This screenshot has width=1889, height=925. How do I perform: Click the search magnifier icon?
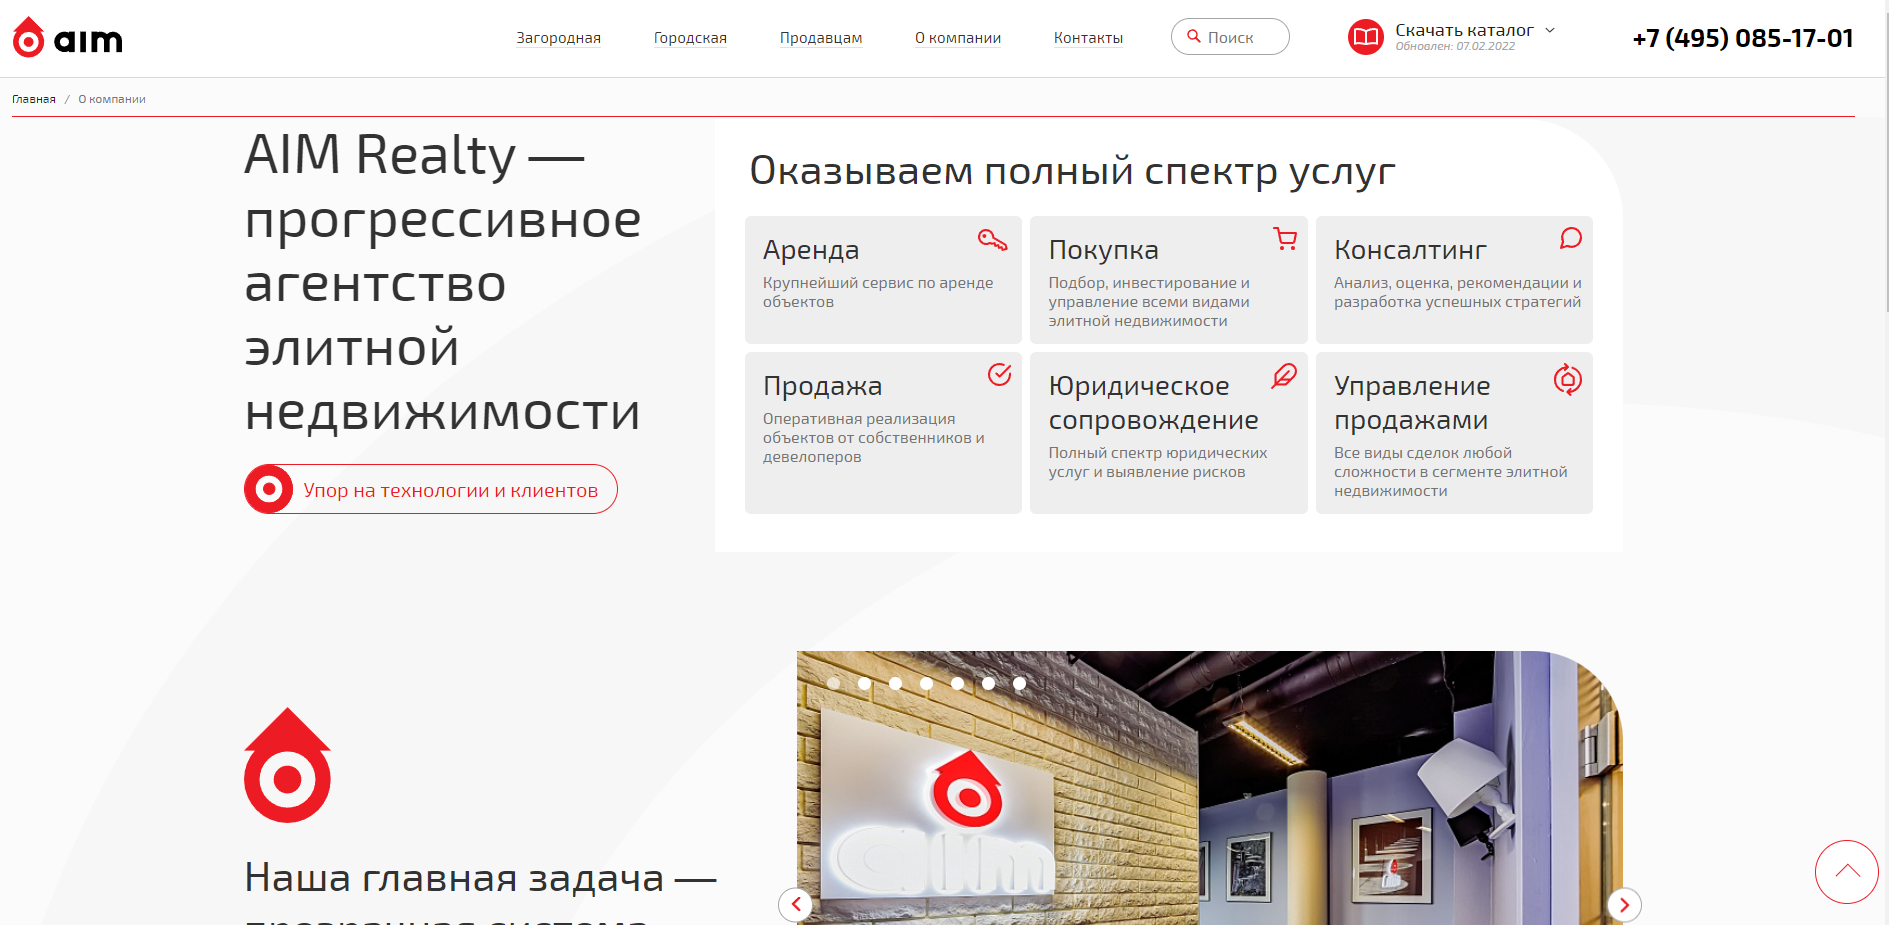point(1193,37)
